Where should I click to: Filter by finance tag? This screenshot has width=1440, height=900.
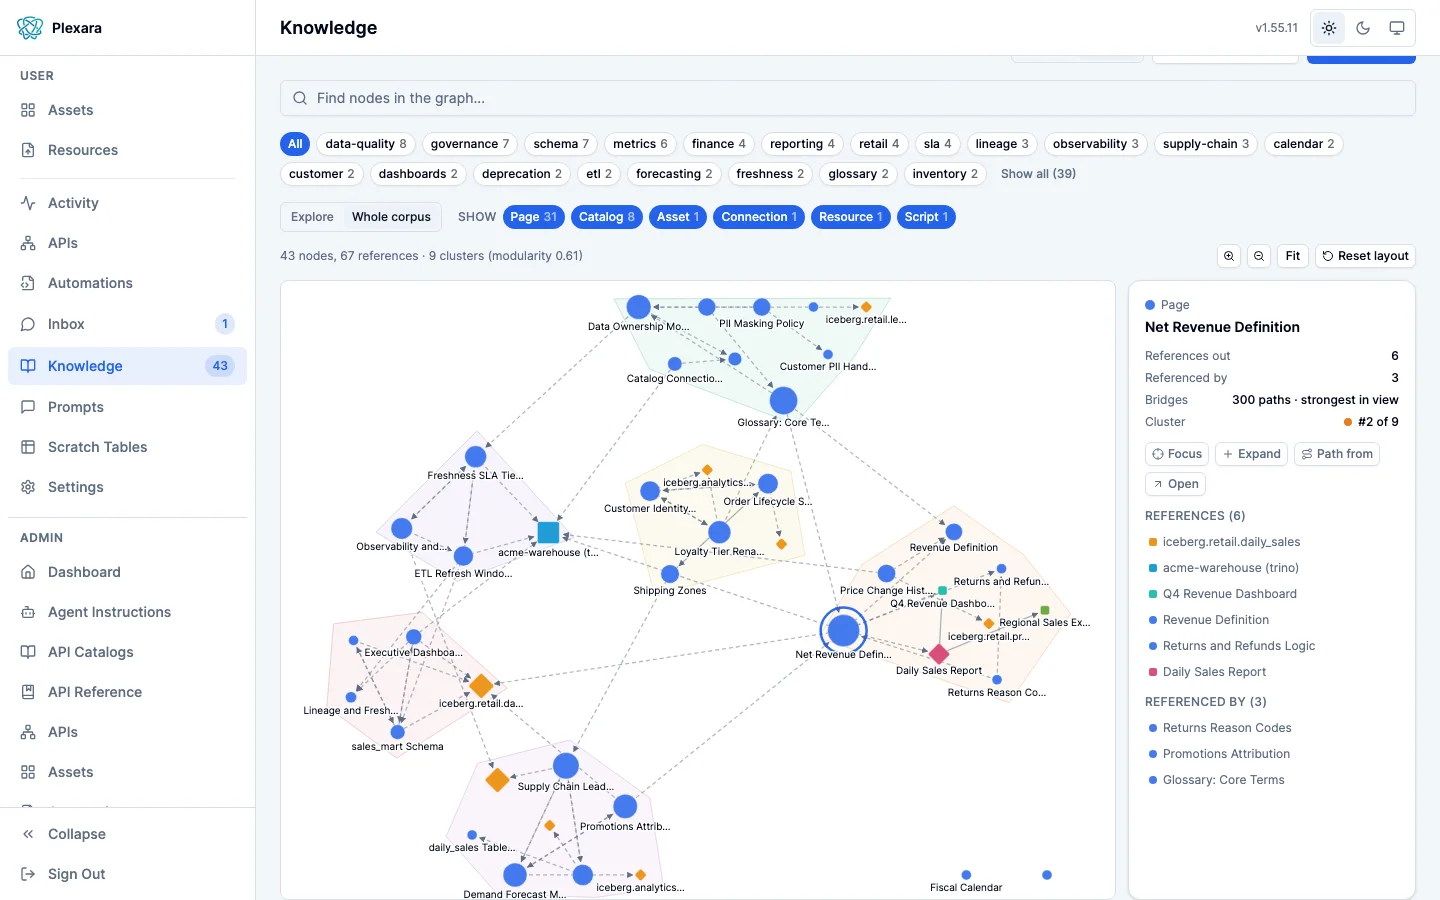click(x=718, y=144)
